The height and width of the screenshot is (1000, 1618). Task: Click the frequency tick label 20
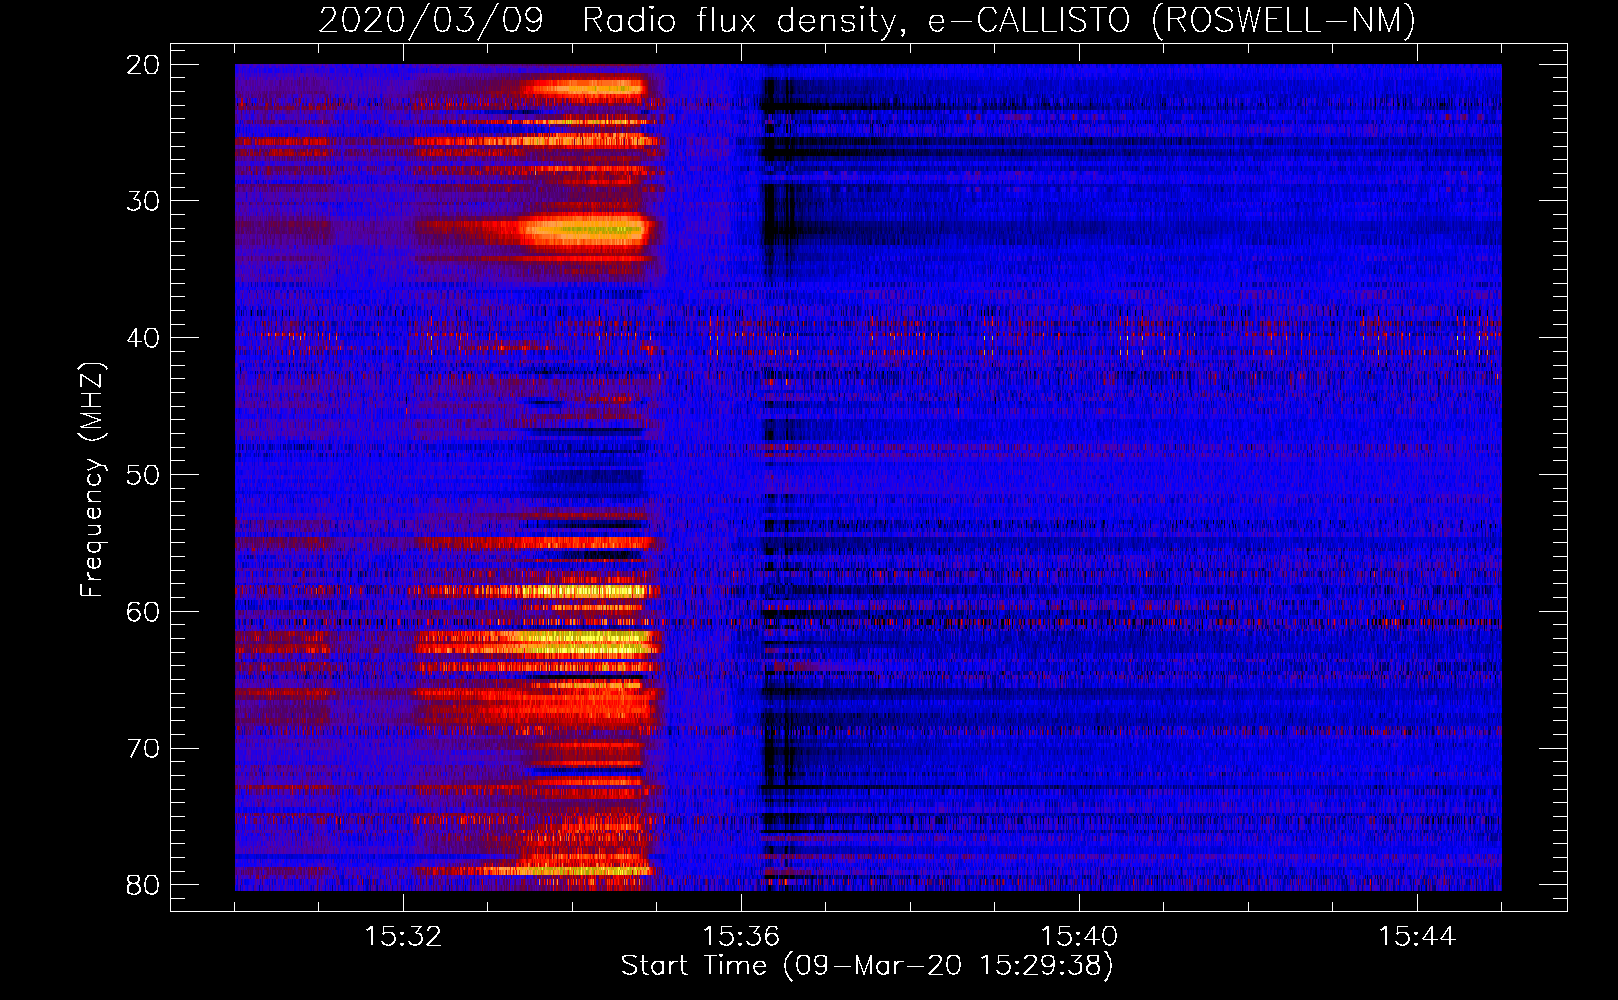(x=144, y=65)
